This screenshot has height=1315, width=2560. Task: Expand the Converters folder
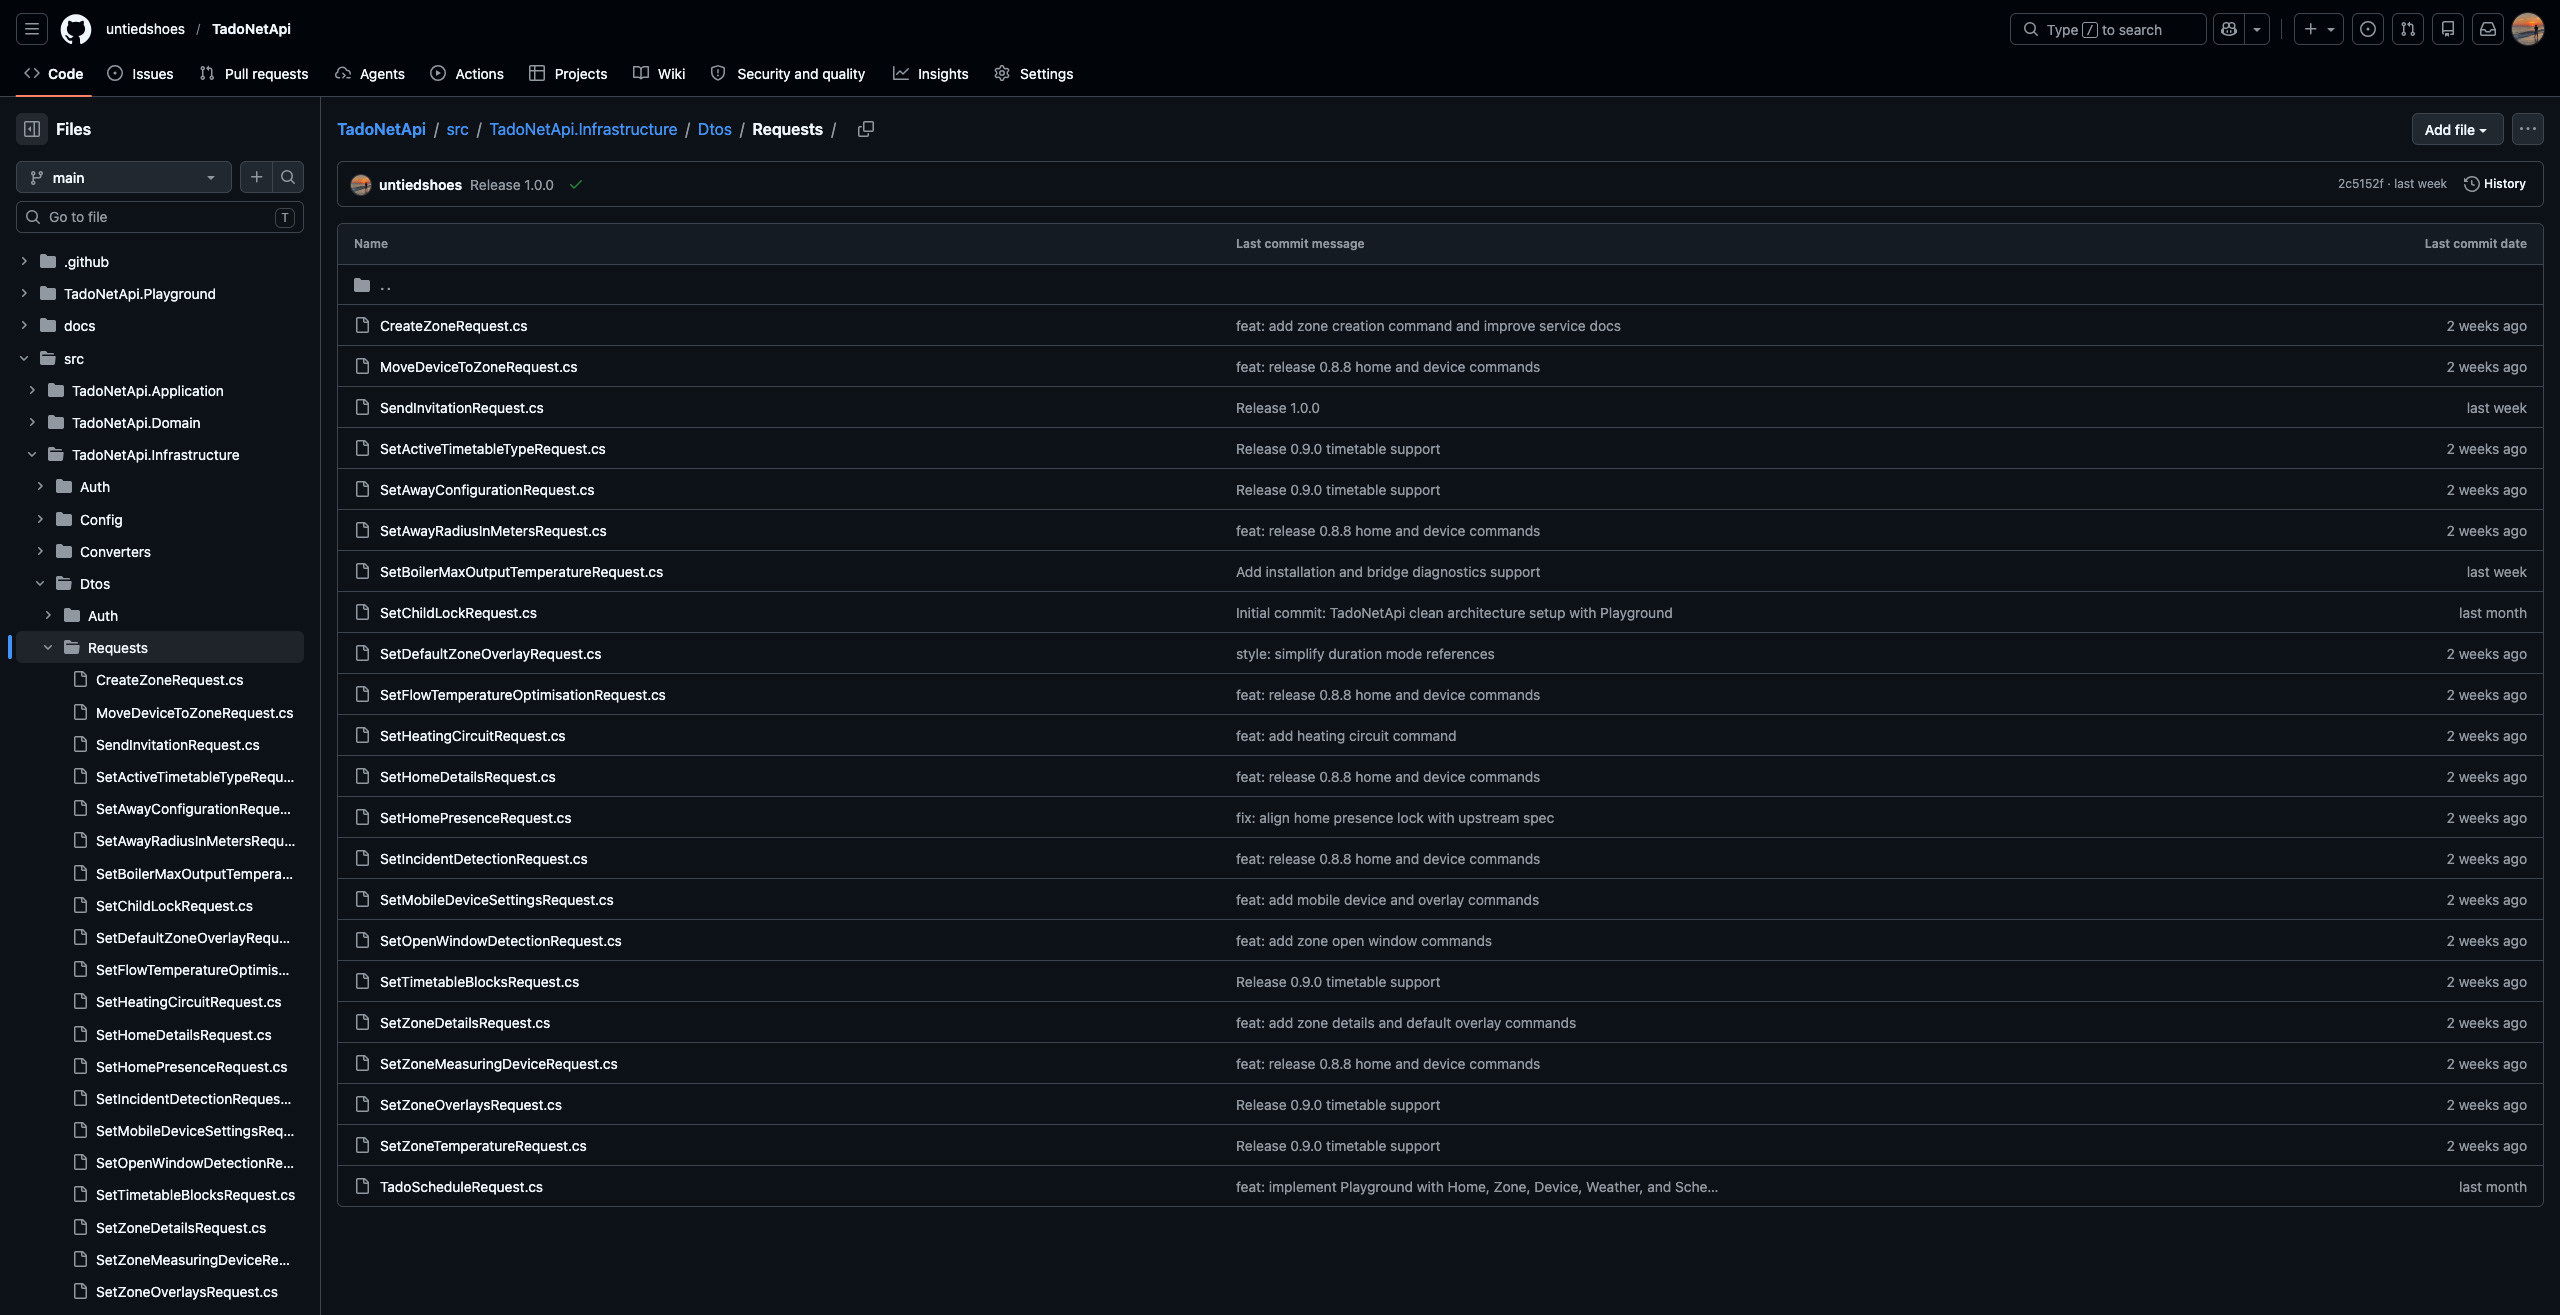pos(40,552)
